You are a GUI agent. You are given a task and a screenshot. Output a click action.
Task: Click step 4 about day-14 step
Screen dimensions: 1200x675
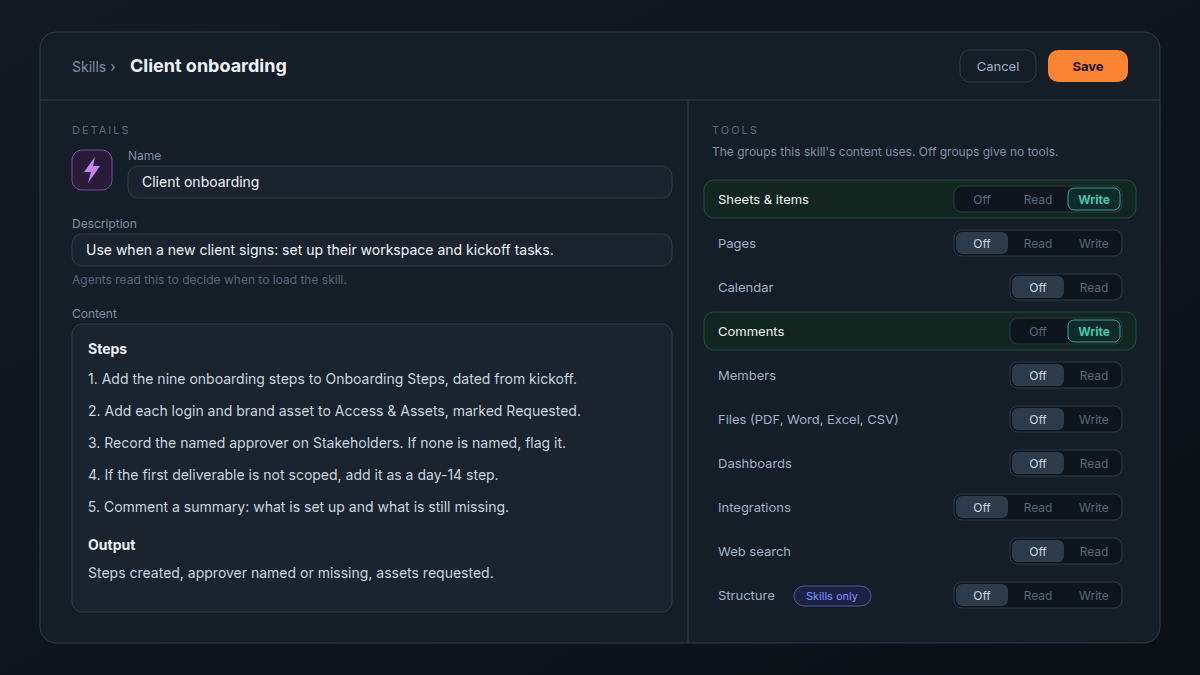point(293,475)
